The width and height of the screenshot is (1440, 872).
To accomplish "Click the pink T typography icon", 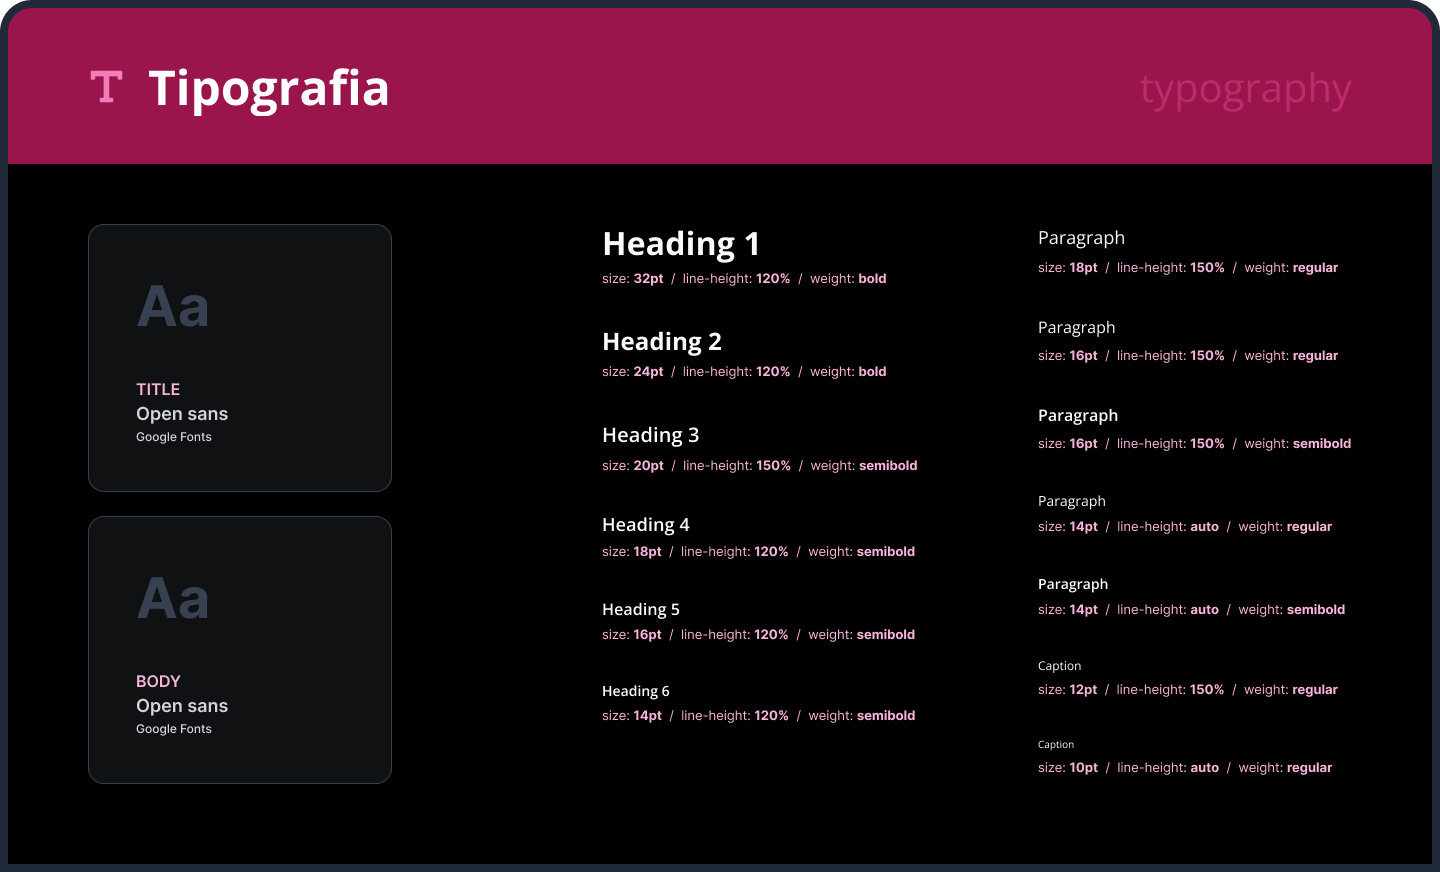I will [x=106, y=88].
